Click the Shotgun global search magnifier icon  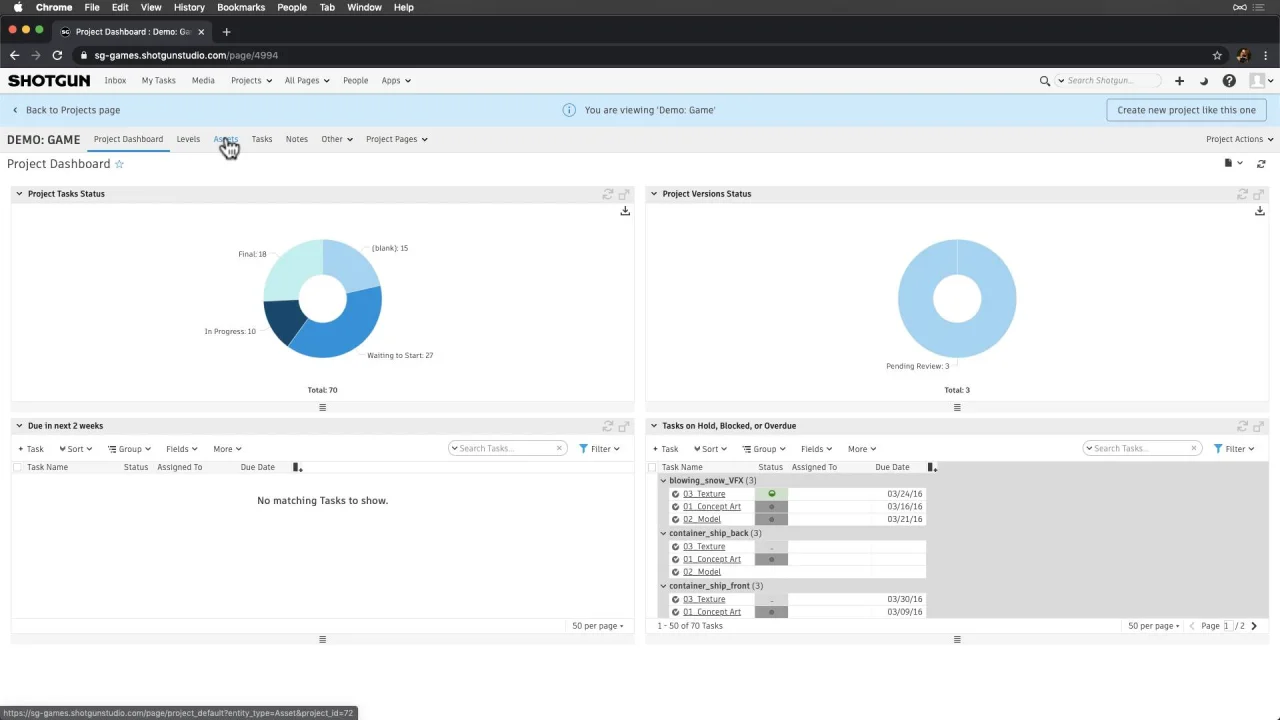1045,81
